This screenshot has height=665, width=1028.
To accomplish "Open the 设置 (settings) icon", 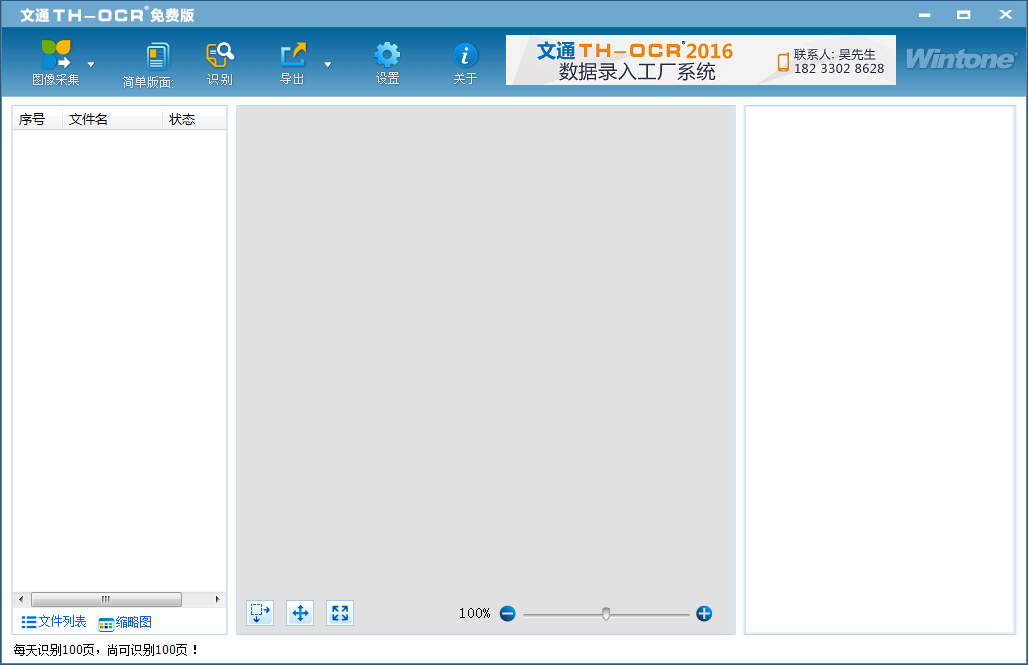I will pos(386,62).
